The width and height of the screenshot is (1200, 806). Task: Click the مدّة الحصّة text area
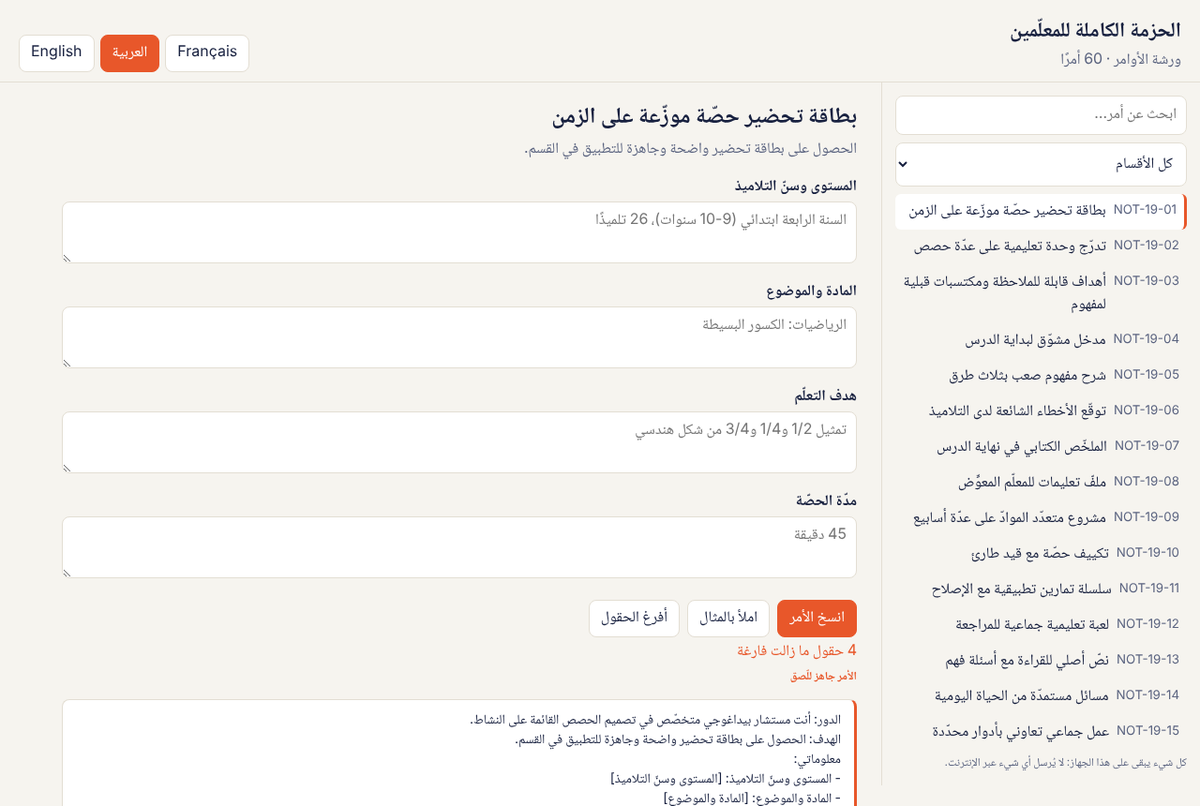(459, 548)
